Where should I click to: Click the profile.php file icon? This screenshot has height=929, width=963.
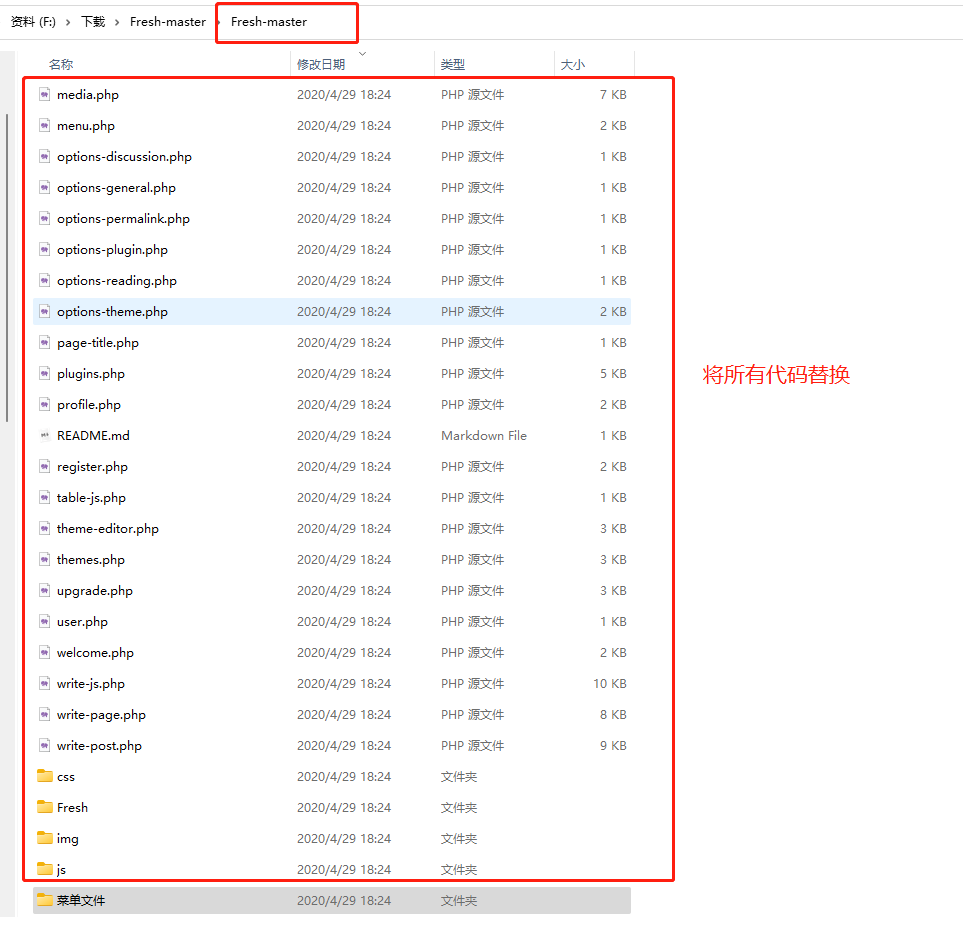44,405
